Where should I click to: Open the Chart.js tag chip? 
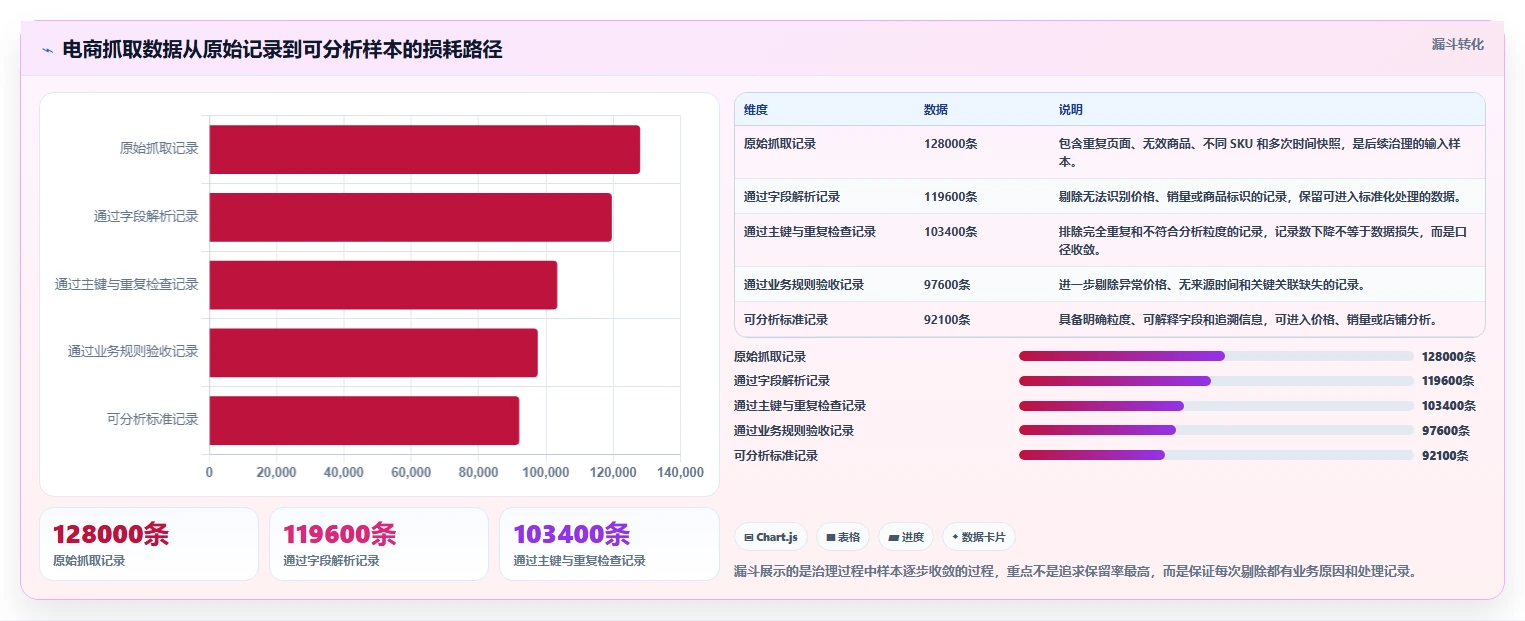(771, 537)
